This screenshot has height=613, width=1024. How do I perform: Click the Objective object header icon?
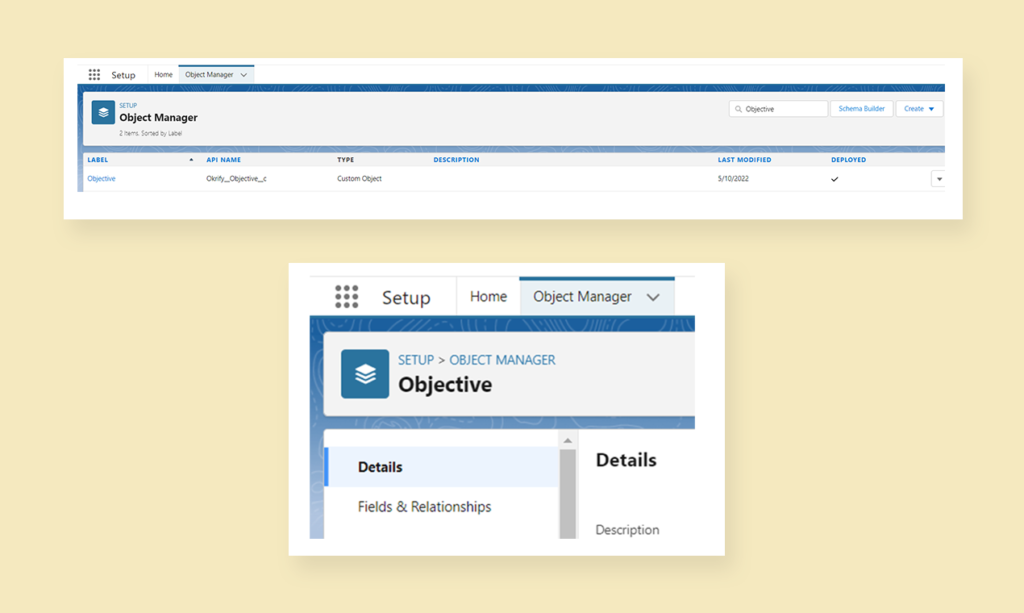tap(364, 374)
